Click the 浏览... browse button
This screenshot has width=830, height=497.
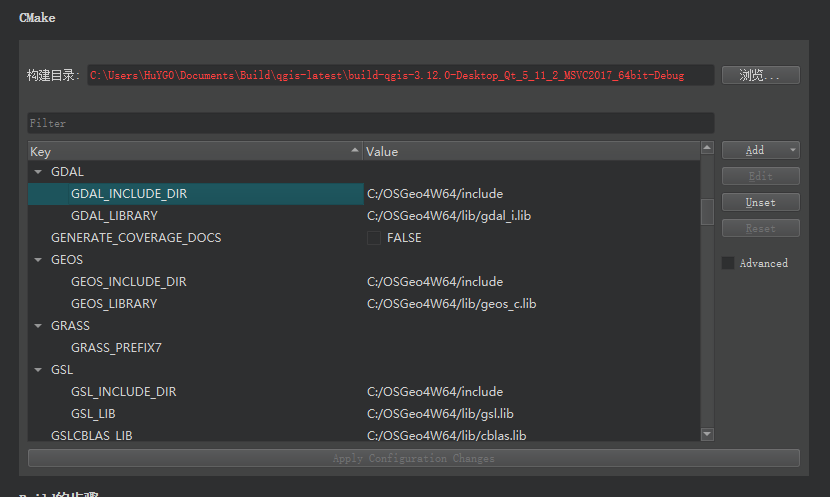pos(760,75)
